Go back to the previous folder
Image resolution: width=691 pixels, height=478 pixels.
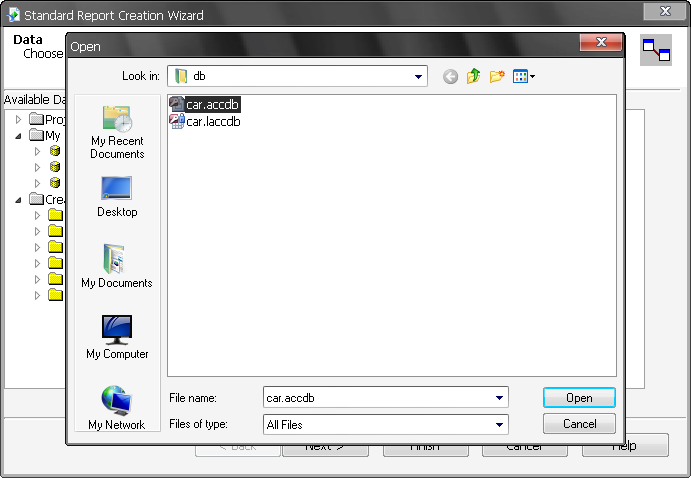(450, 77)
